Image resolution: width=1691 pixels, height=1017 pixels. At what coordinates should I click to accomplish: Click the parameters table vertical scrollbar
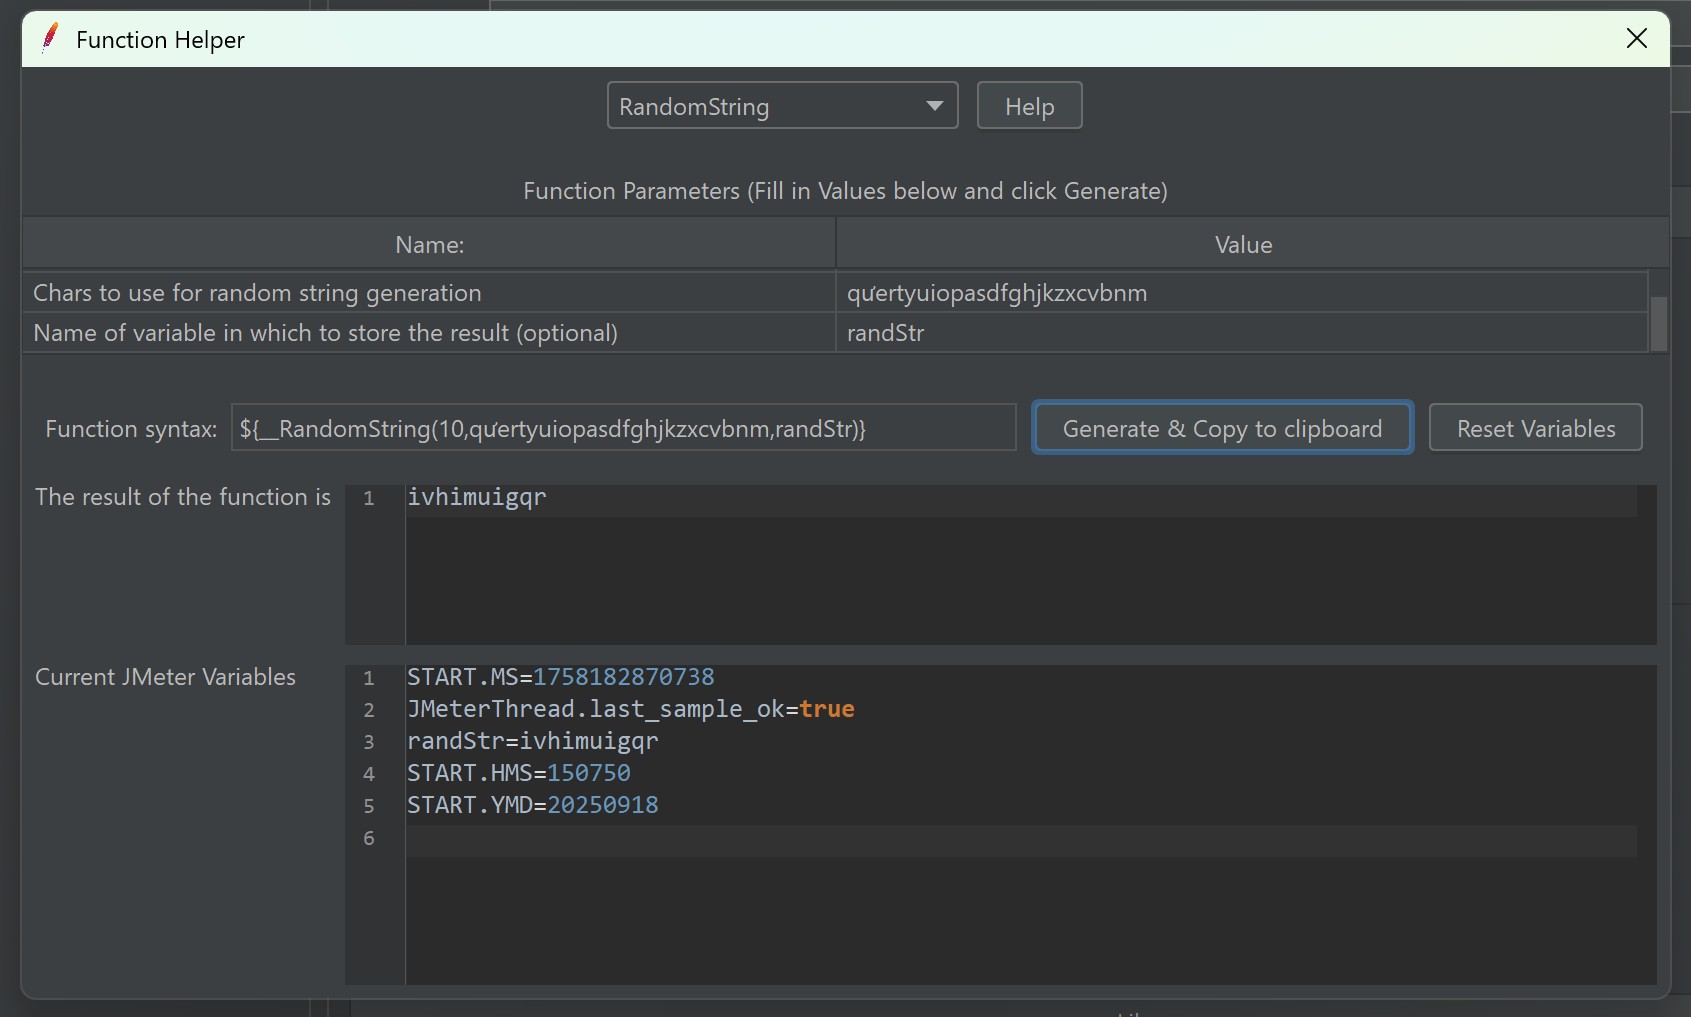(x=1658, y=322)
